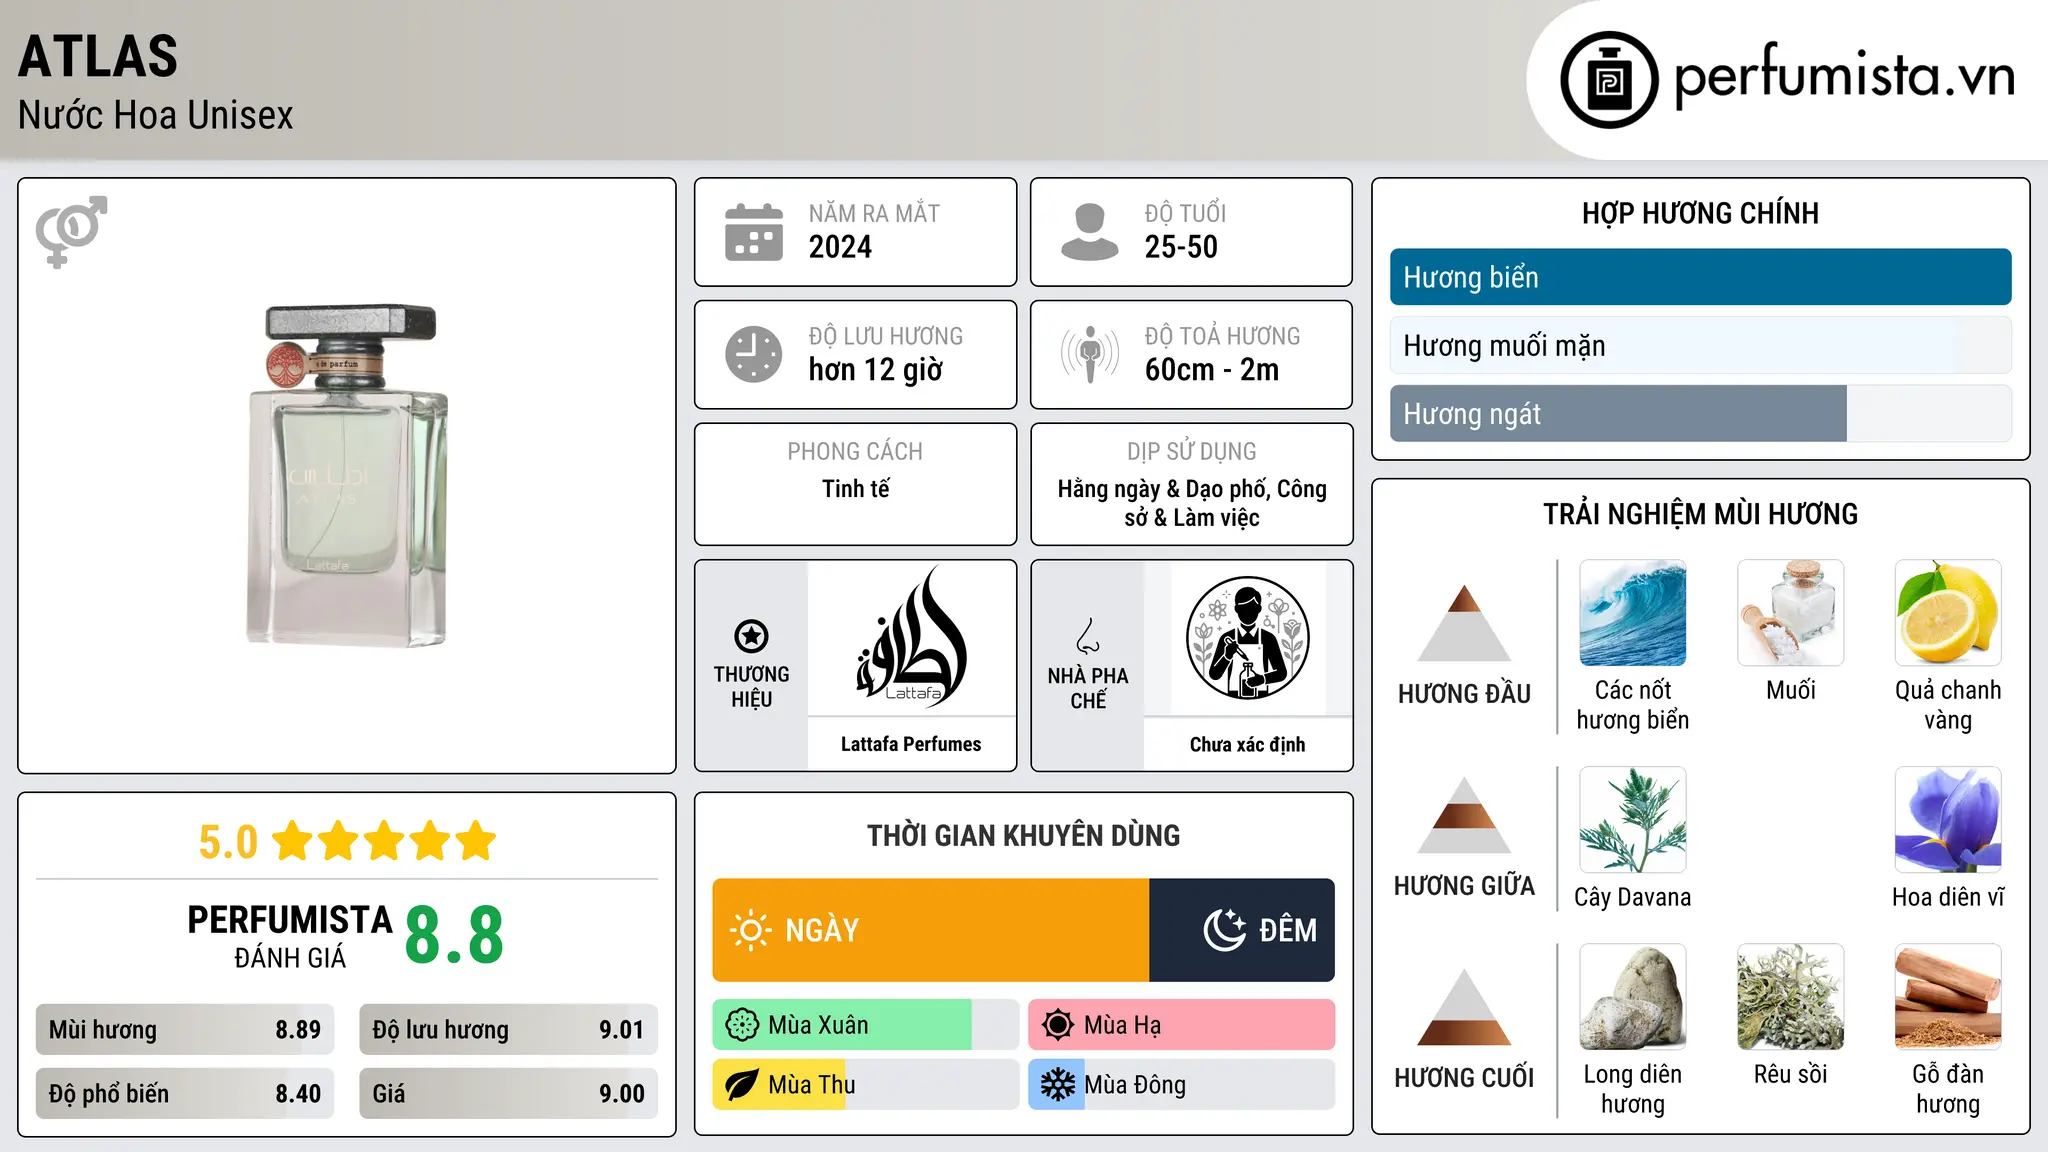Click the Dịp sử dụng occasions text
The height and width of the screenshot is (1152, 2048).
[1192, 503]
